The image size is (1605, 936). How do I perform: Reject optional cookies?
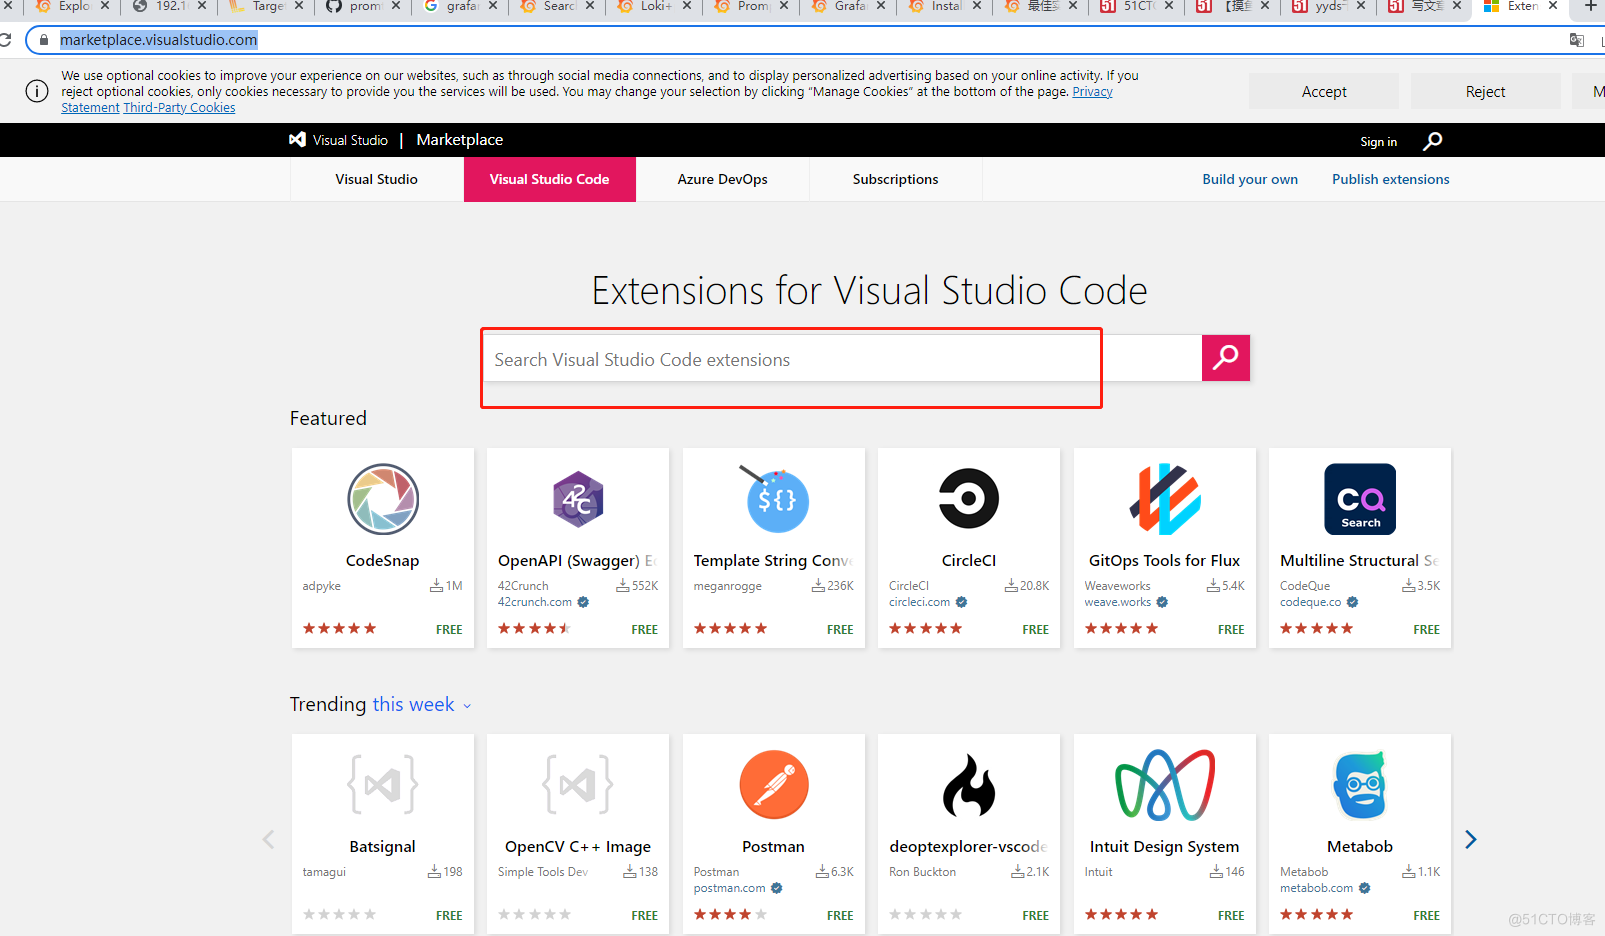pyautogui.click(x=1485, y=91)
